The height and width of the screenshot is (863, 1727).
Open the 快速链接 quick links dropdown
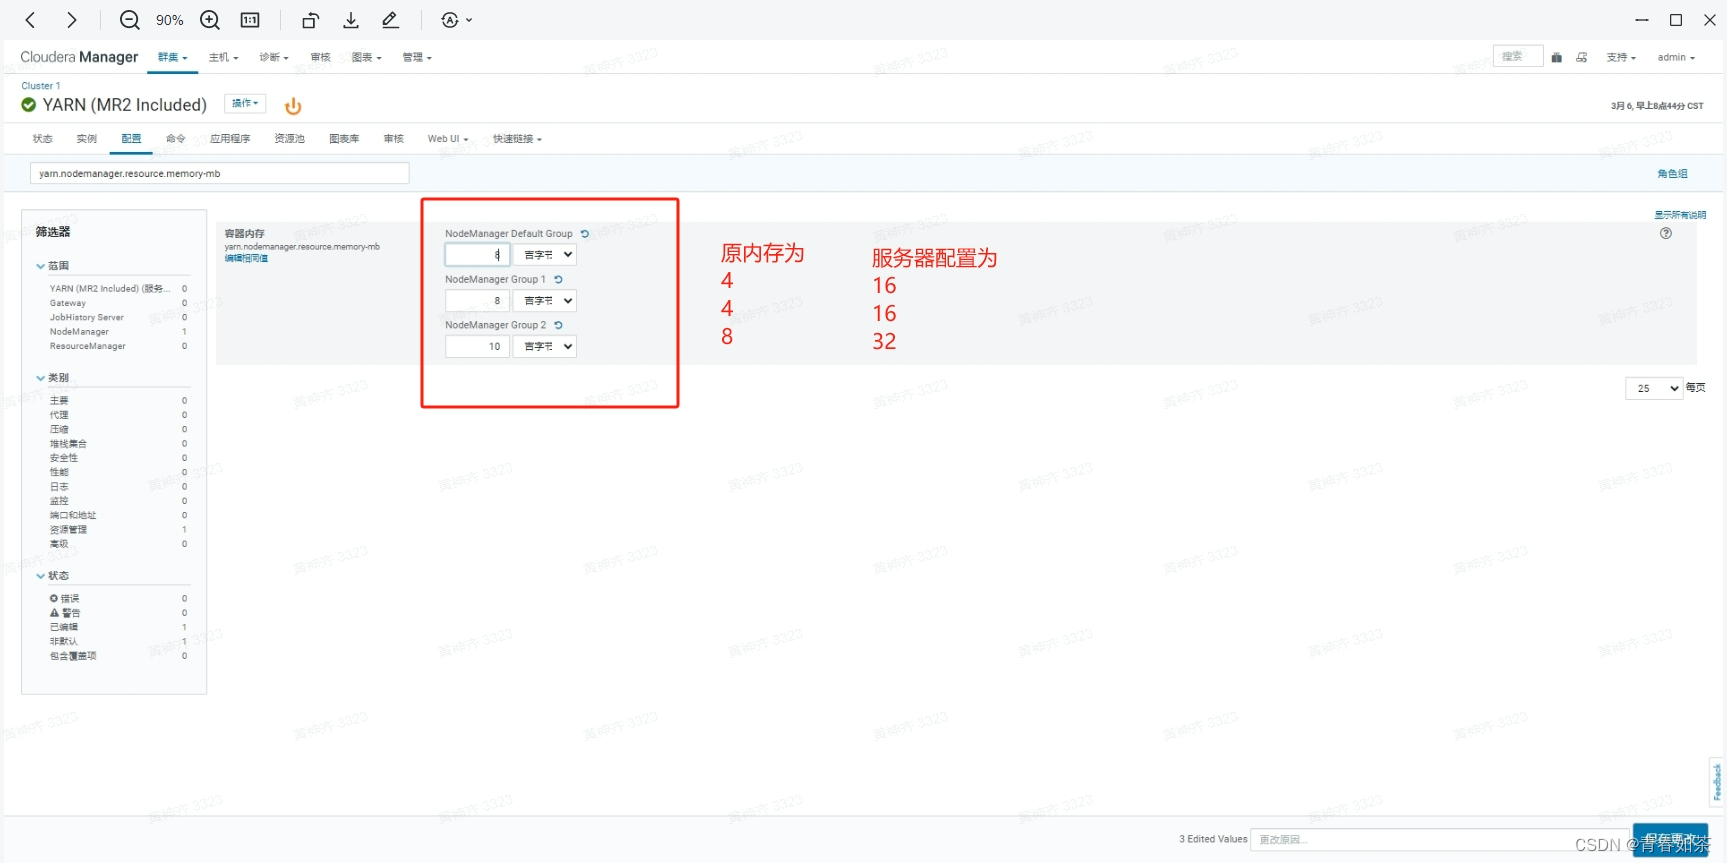click(517, 139)
